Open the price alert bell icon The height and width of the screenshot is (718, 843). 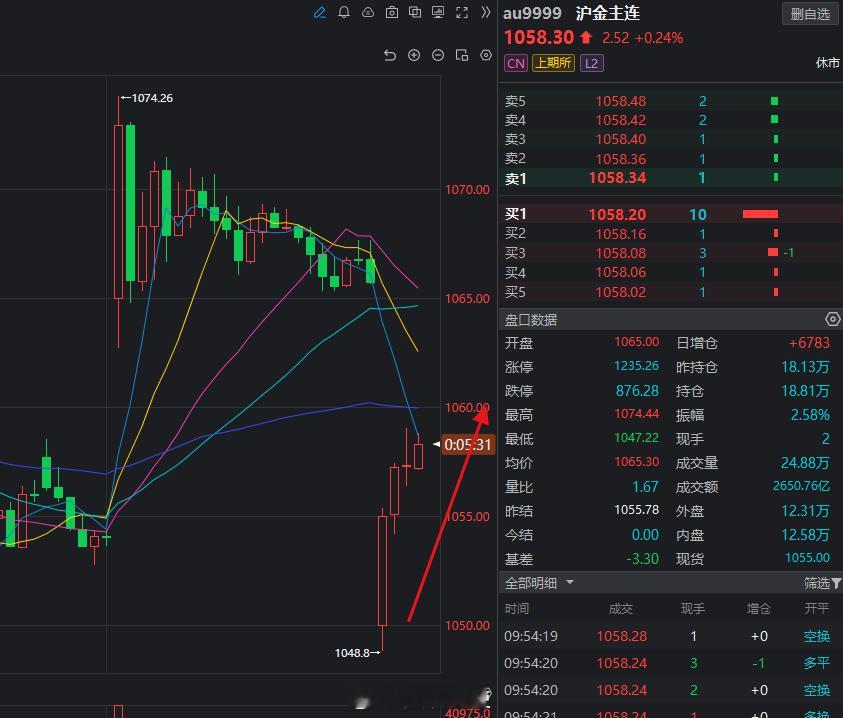tap(344, 13)
